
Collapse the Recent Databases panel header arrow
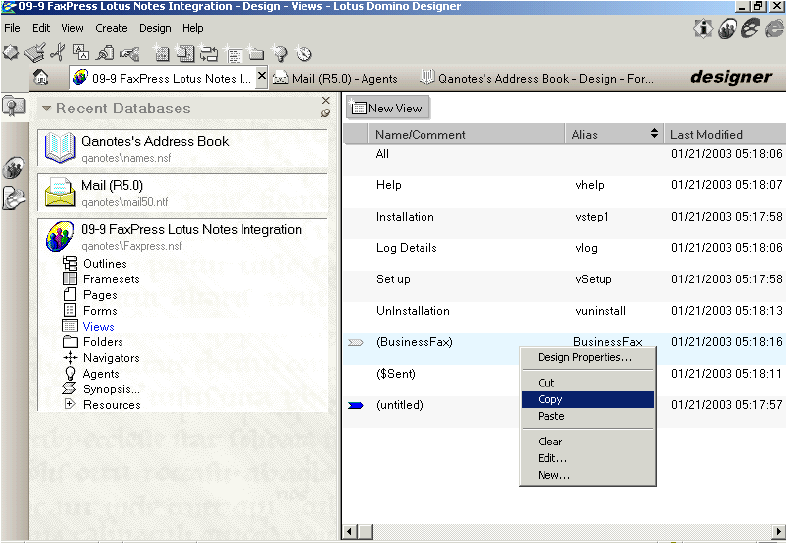coord(46,108)
